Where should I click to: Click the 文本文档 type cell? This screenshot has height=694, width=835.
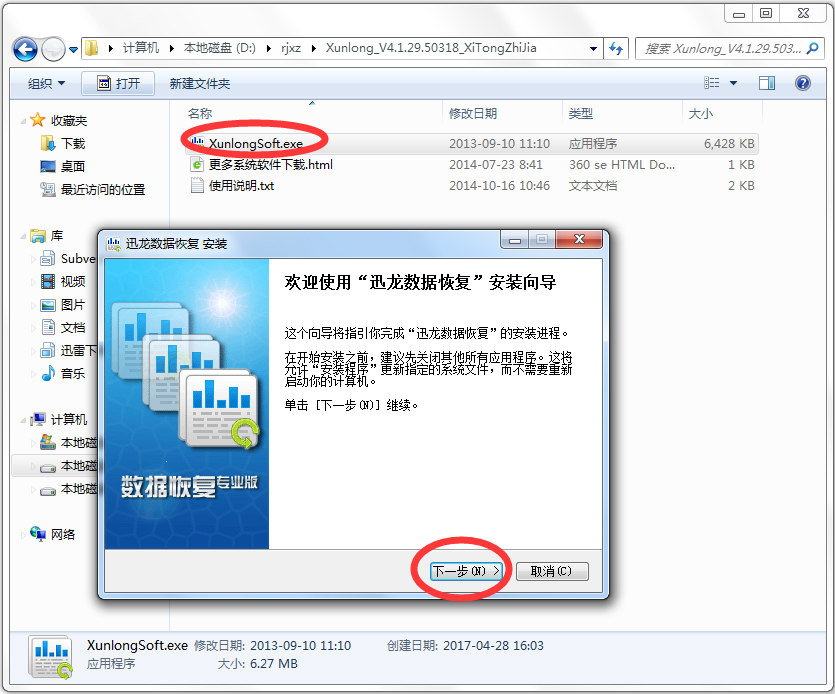tap(593, 185)
